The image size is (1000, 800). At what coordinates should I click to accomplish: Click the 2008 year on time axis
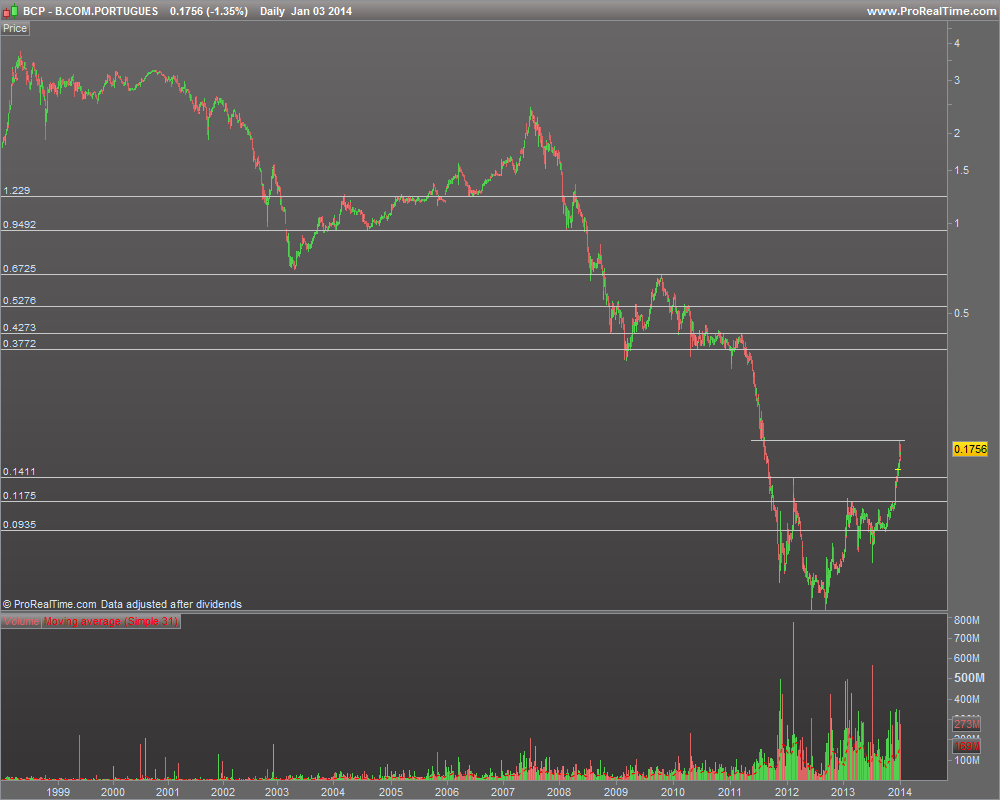[559, 792]
